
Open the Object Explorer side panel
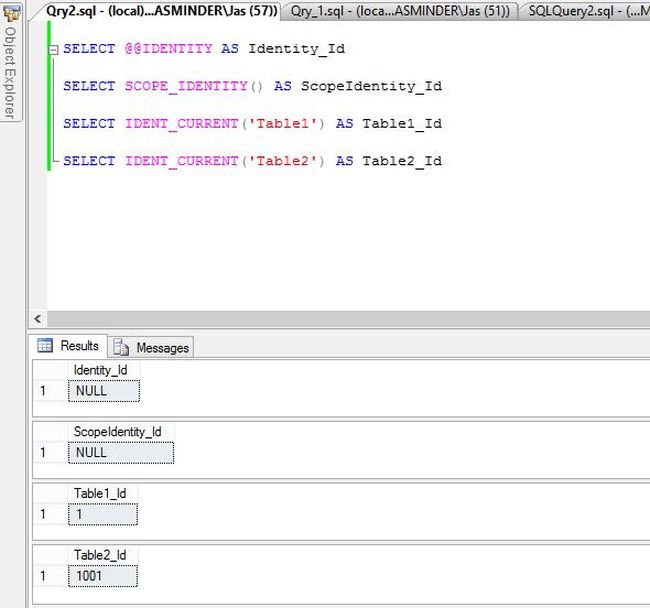click(10, 62)
